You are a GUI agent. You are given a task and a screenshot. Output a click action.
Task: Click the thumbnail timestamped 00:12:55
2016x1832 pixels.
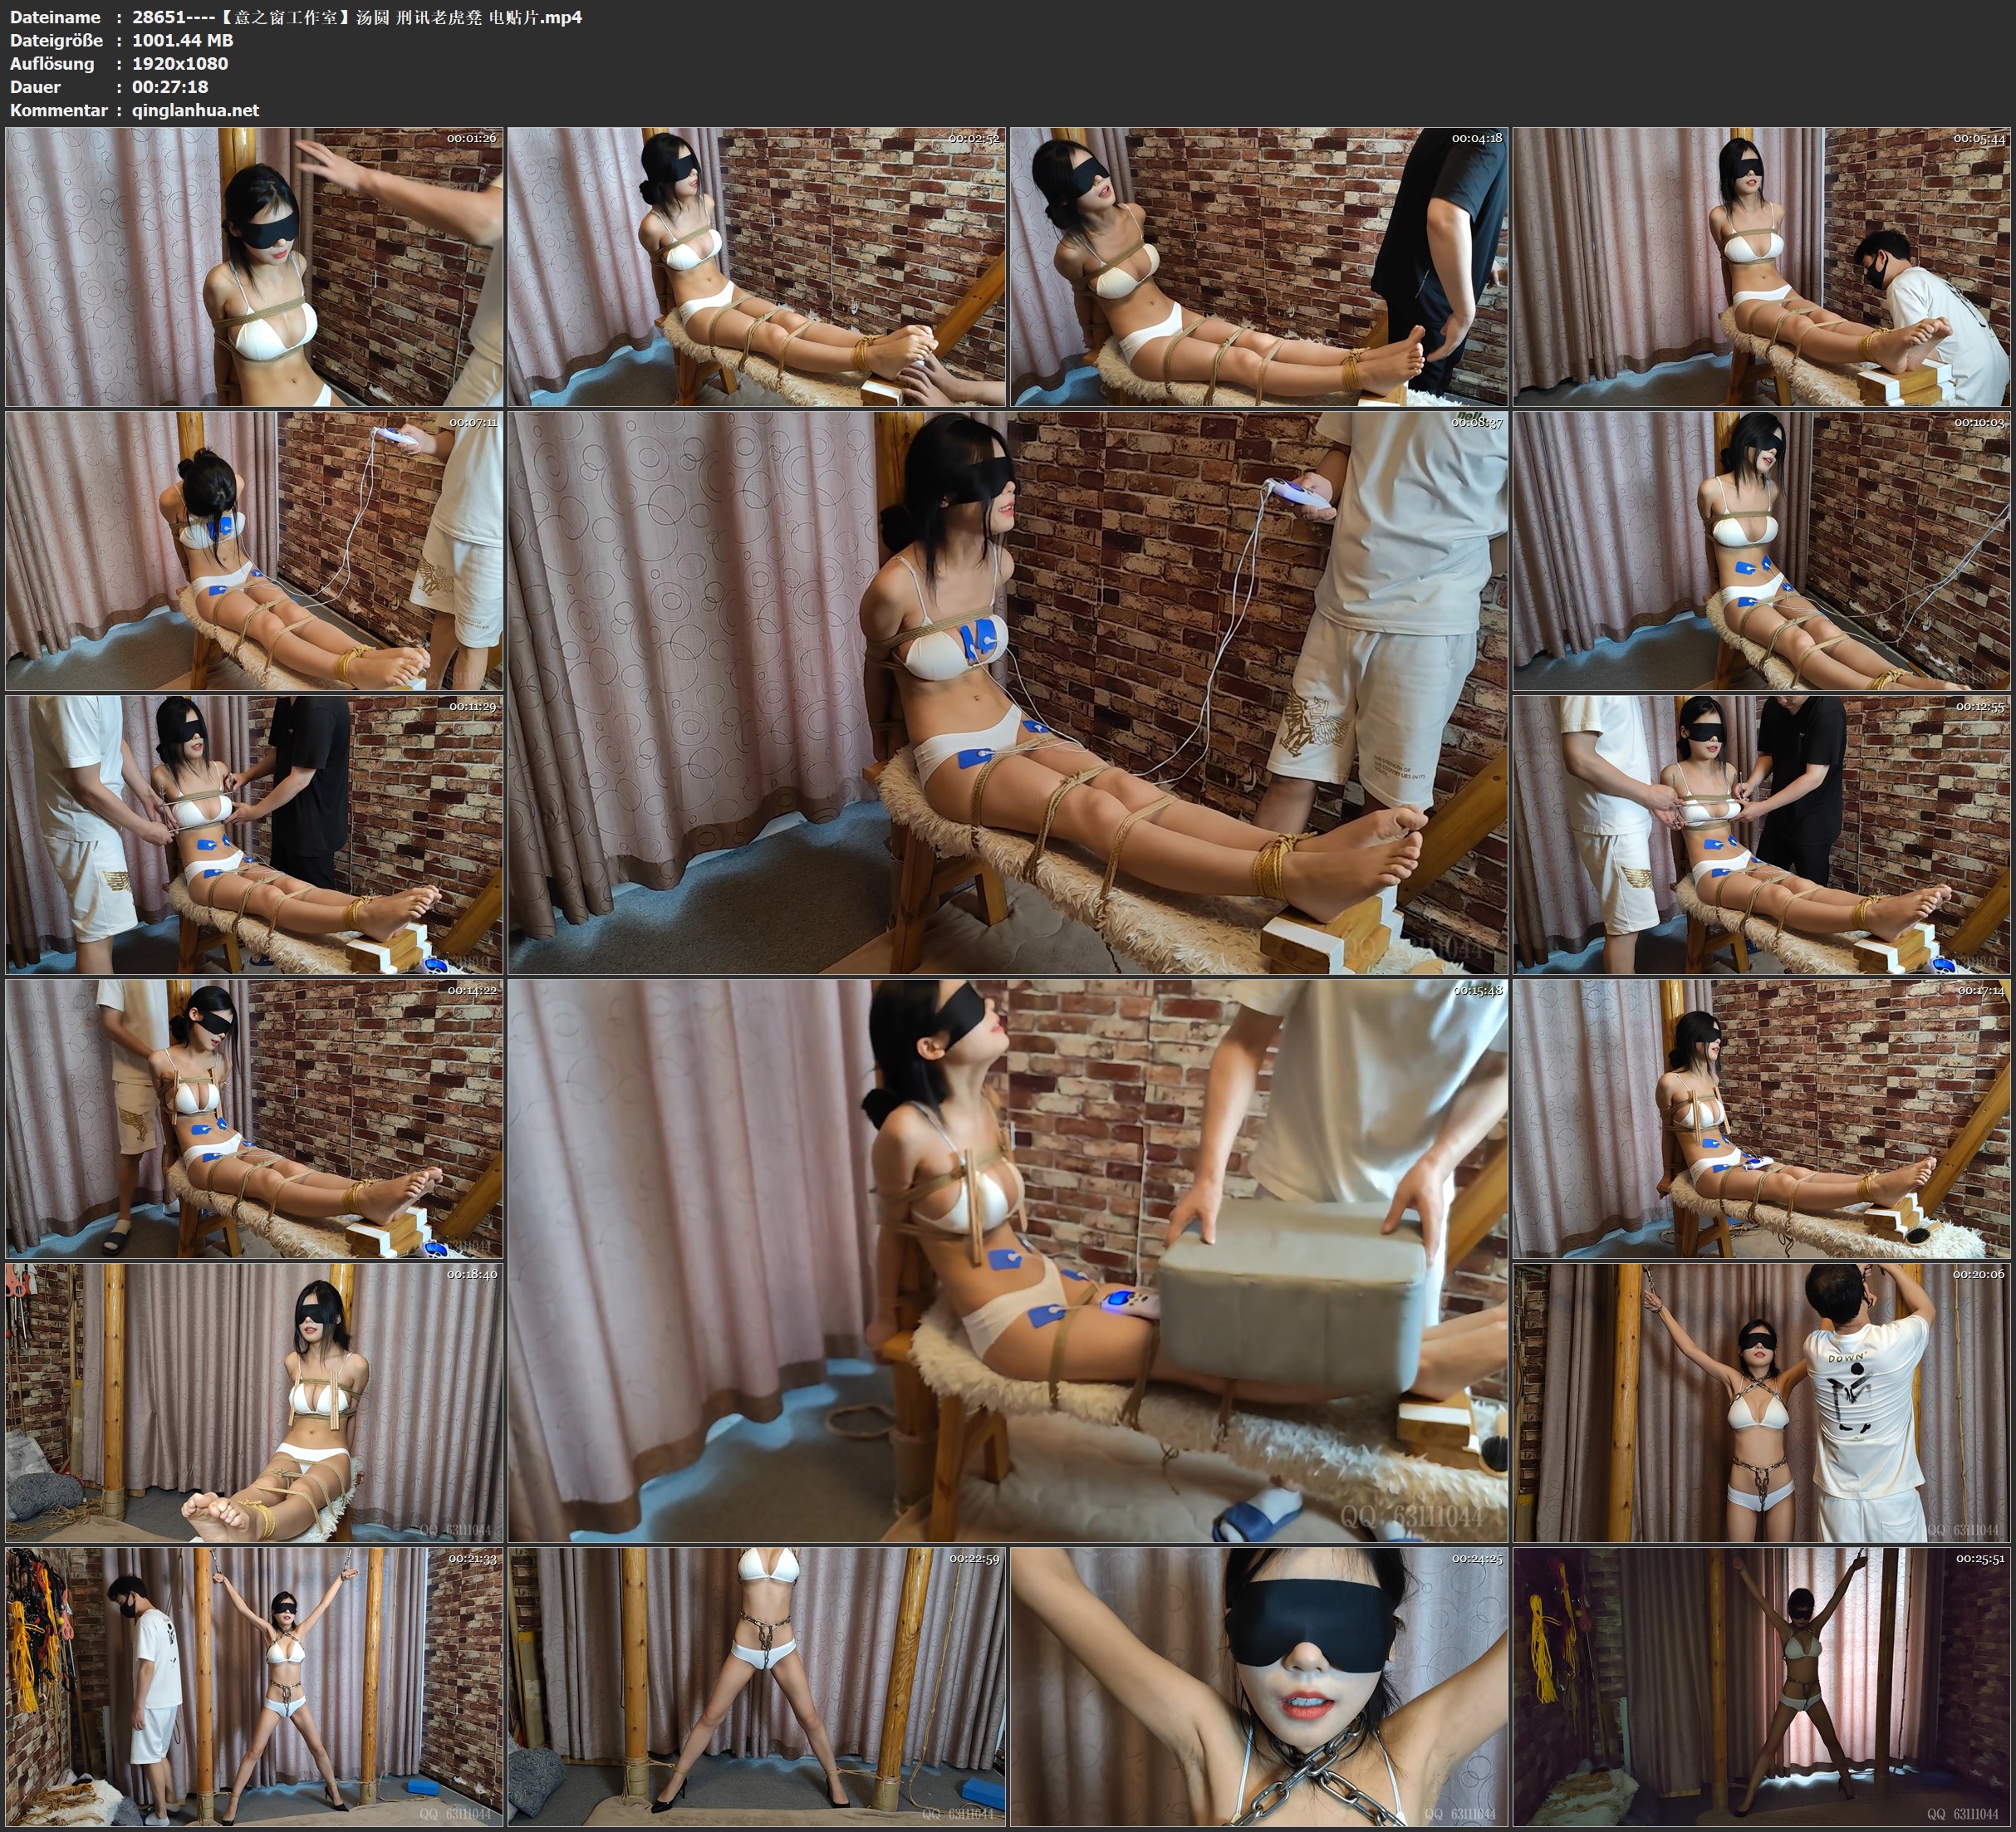(1762, 834)
